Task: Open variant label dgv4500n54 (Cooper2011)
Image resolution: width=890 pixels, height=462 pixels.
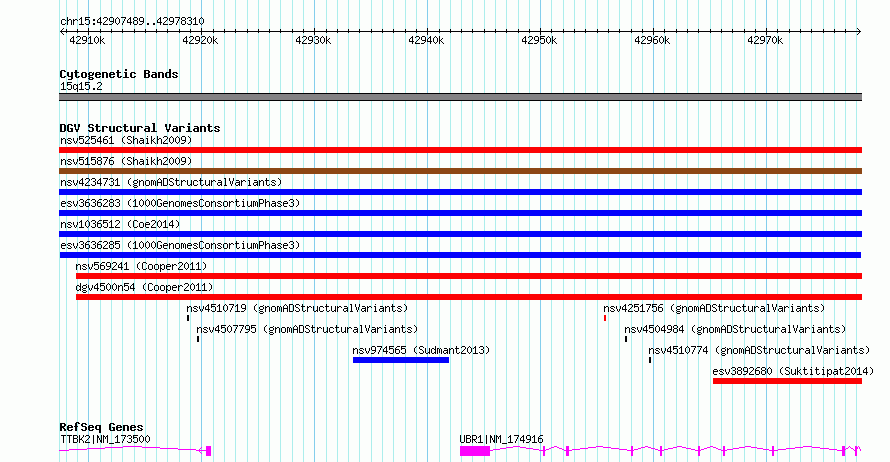Action: 144,287
